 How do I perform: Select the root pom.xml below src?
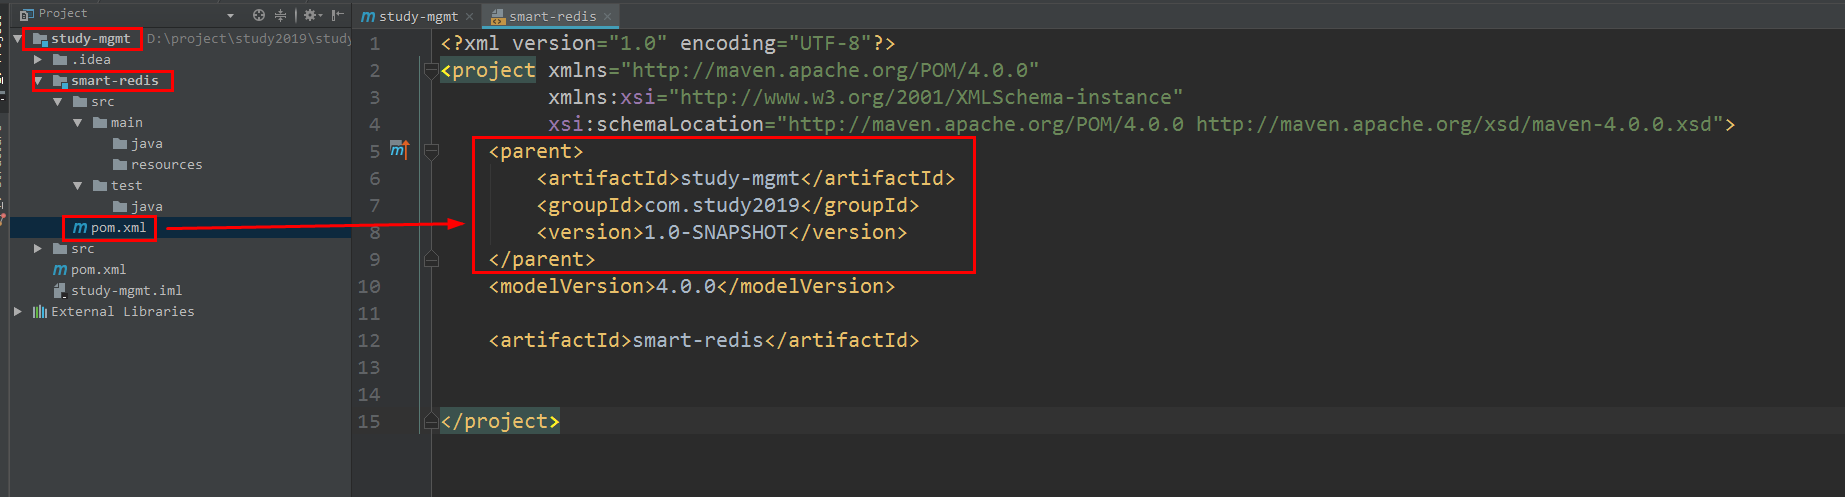(98, 270)
